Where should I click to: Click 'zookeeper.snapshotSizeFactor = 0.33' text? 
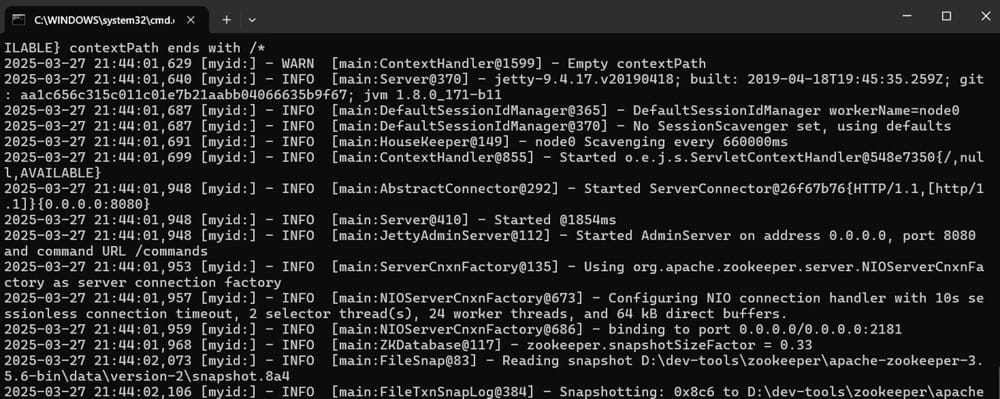tap(669, 345)
